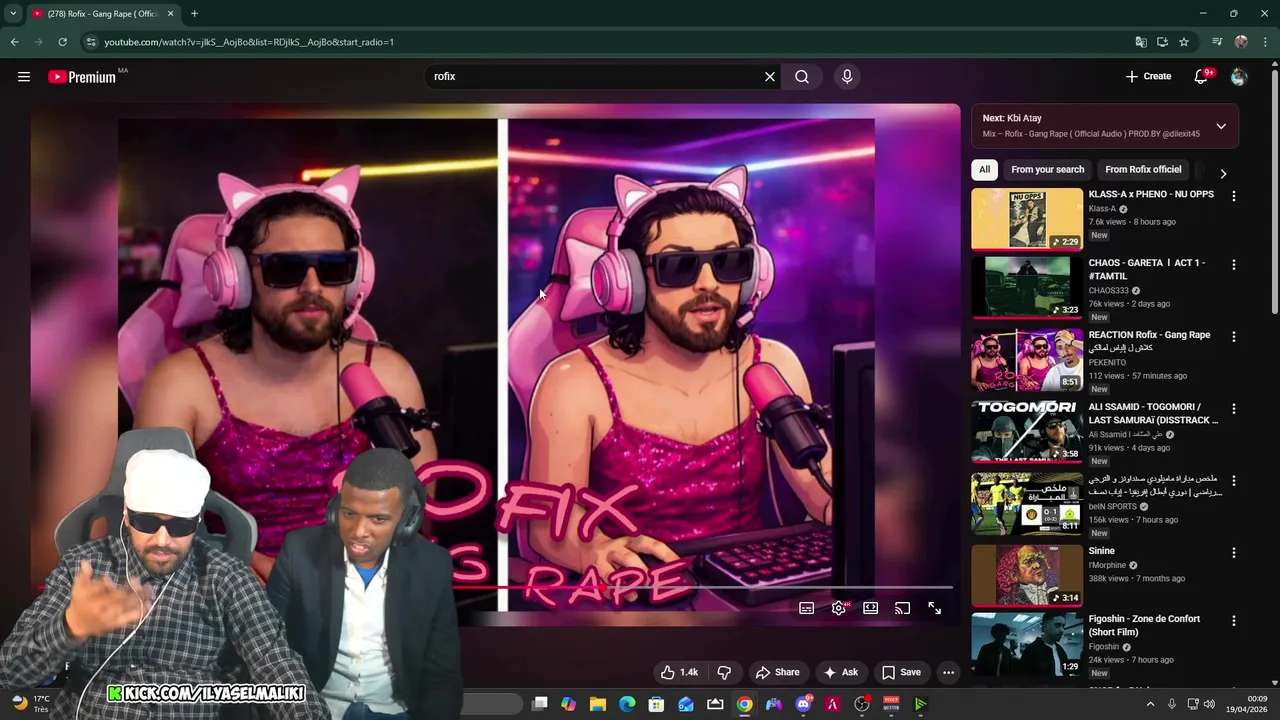Open options for CHAOS - GARETA video
Viewport: 1280px width, 720px height.
(1233, 265)
